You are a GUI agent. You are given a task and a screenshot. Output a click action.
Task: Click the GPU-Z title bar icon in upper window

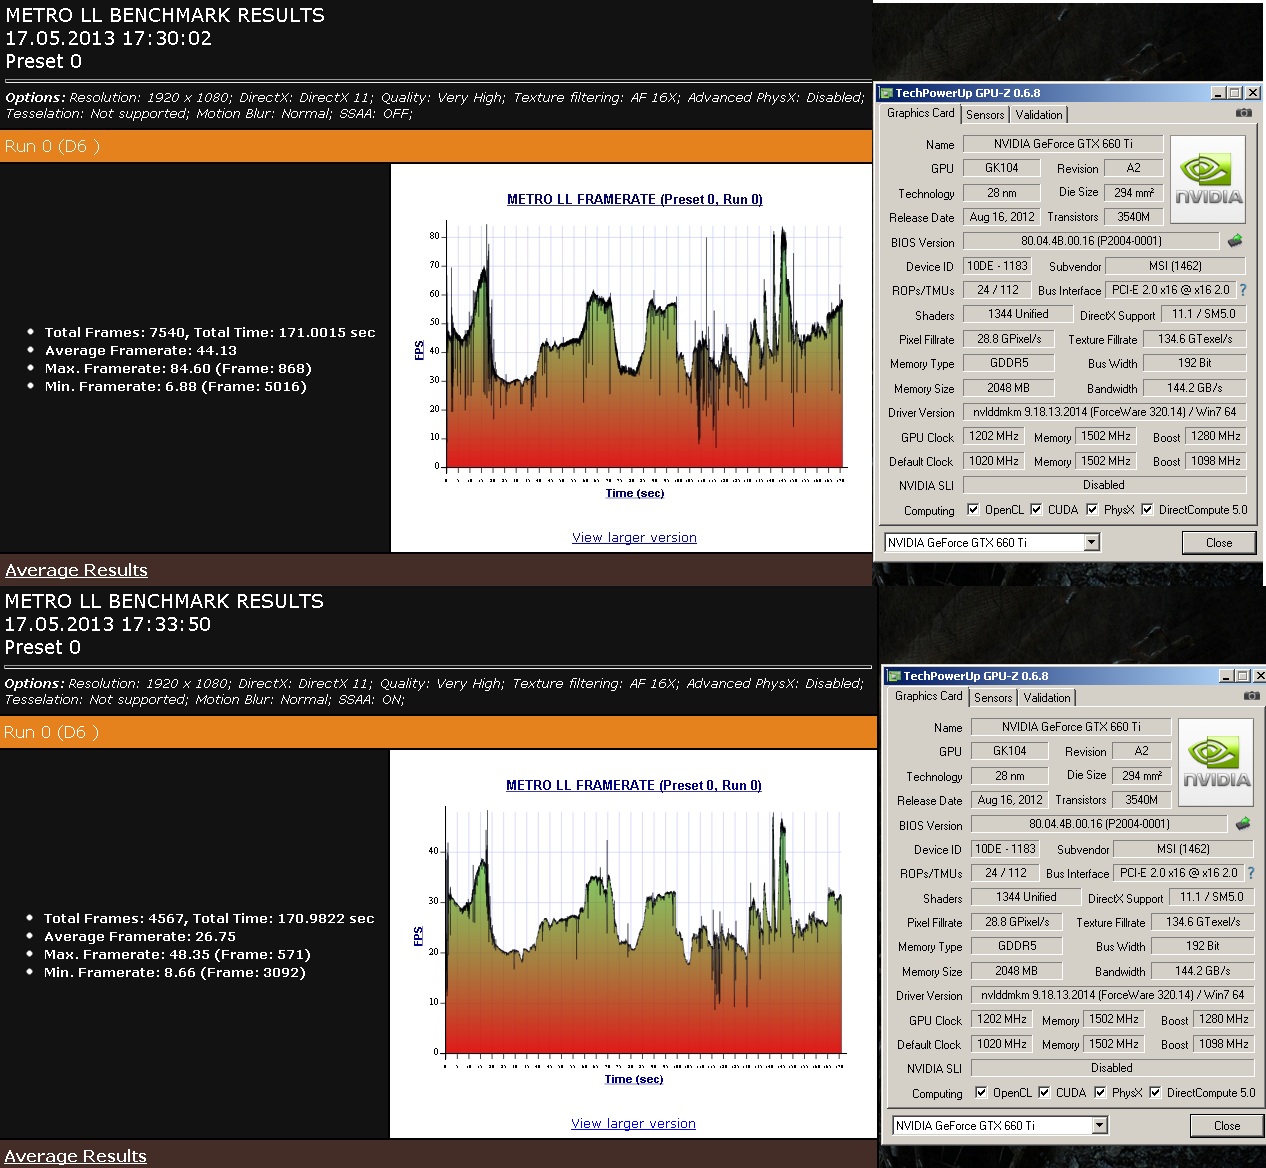[x=886, y=93]
